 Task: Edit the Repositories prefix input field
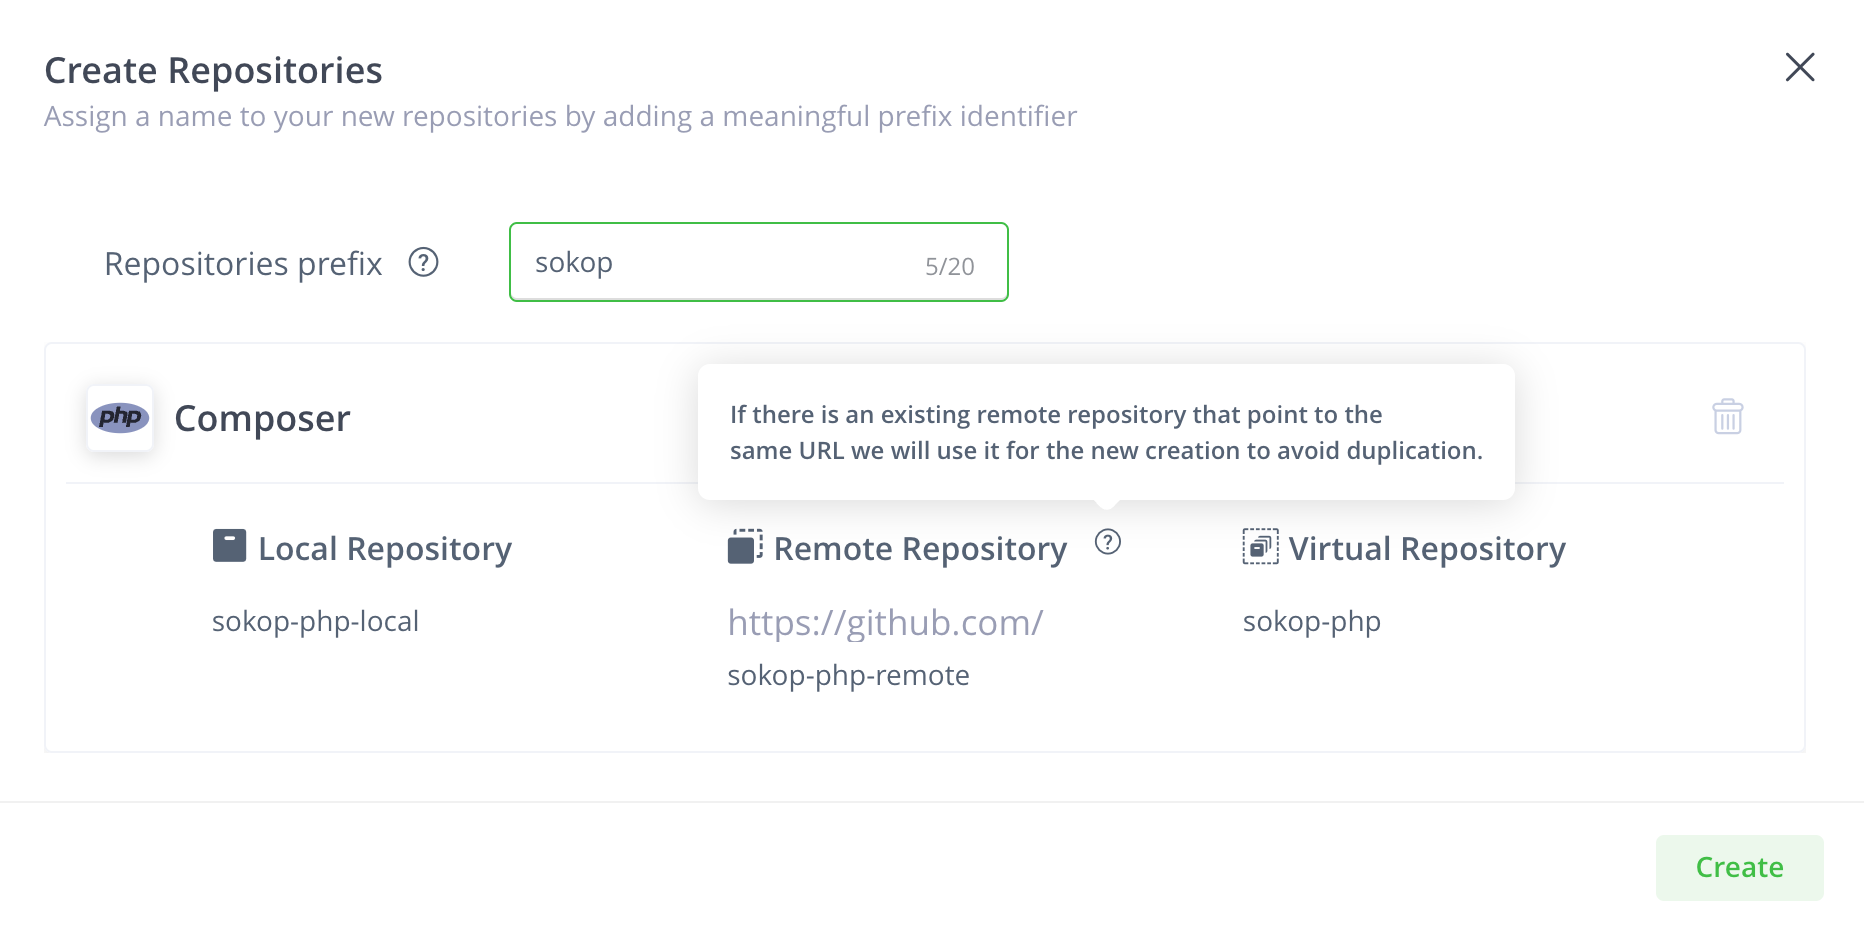[x=758, y=262]
